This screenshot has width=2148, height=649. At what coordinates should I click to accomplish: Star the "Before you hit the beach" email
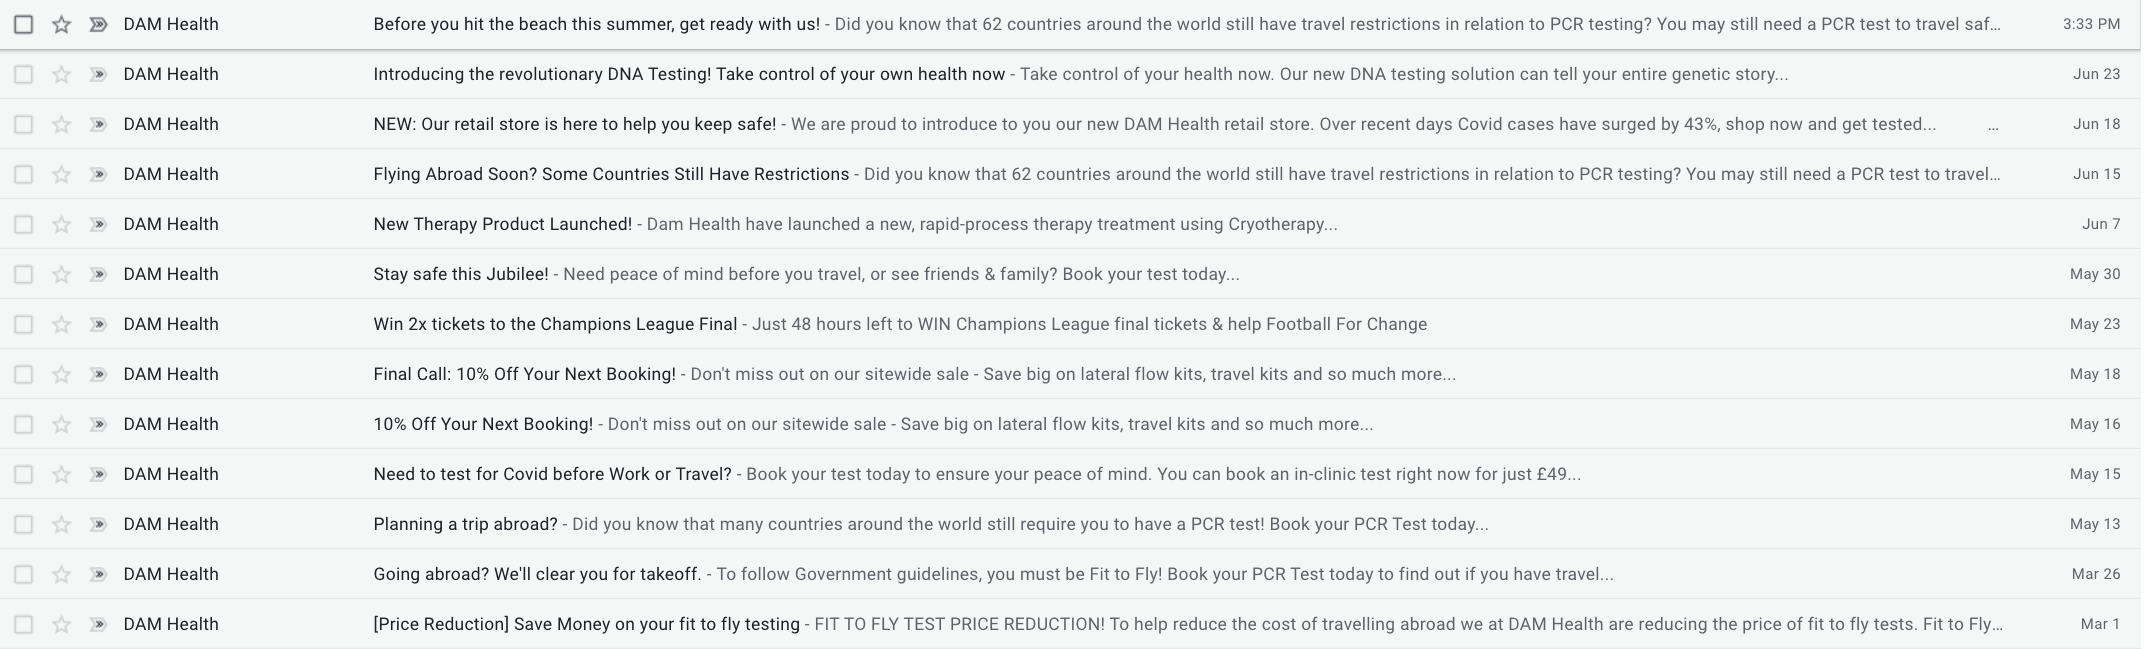click(x=61, y=24)
